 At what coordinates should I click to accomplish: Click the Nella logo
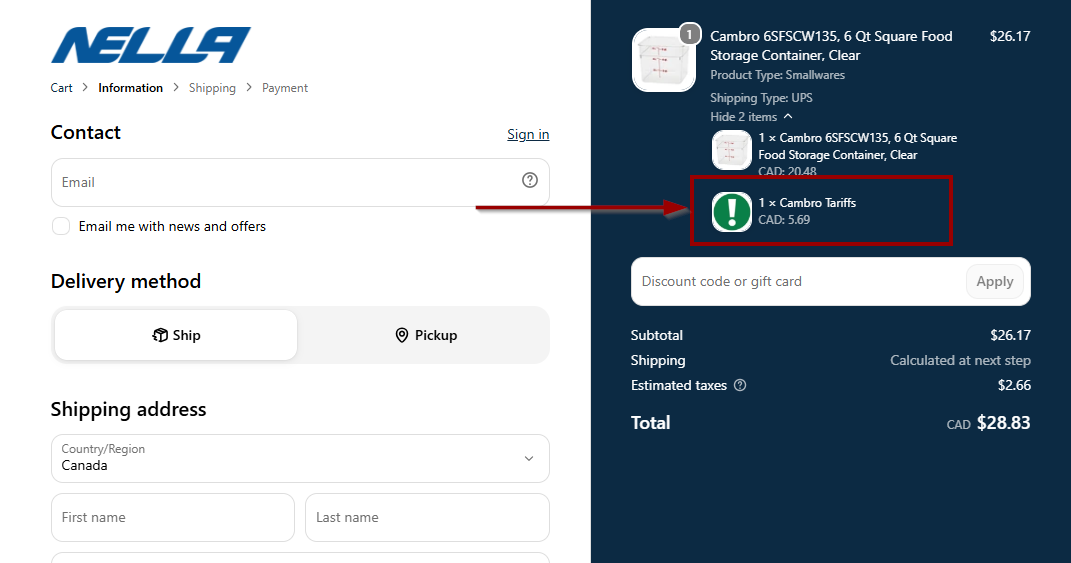150,45
